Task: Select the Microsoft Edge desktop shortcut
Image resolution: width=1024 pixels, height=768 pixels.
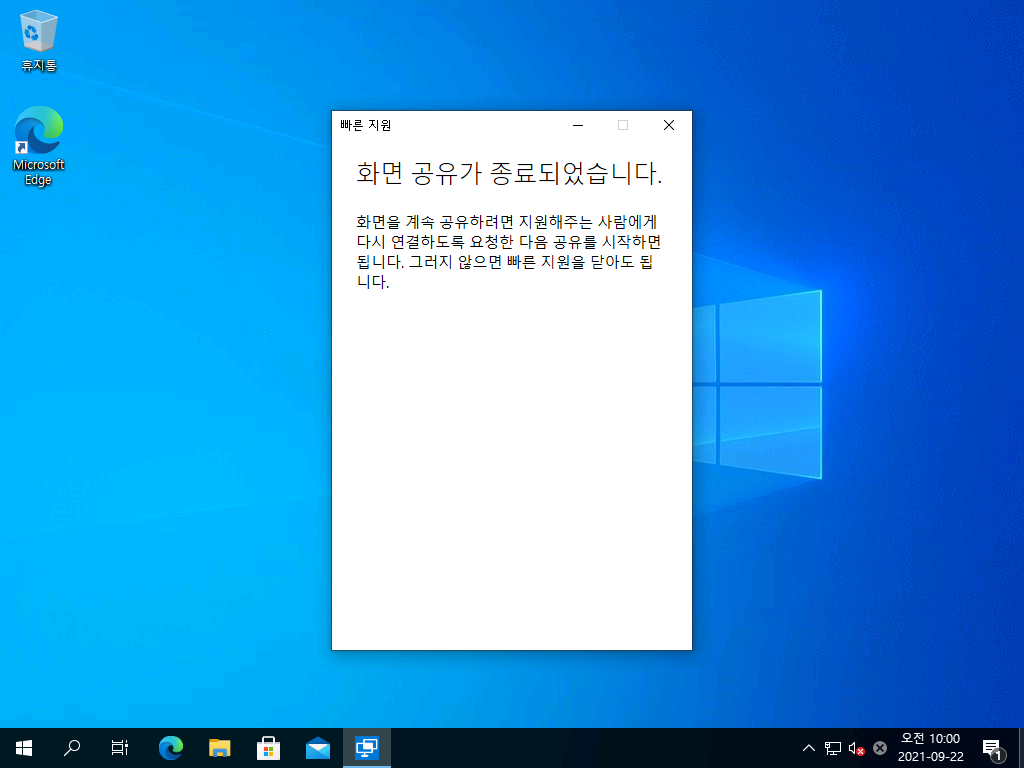Action: tap(39, 145)
